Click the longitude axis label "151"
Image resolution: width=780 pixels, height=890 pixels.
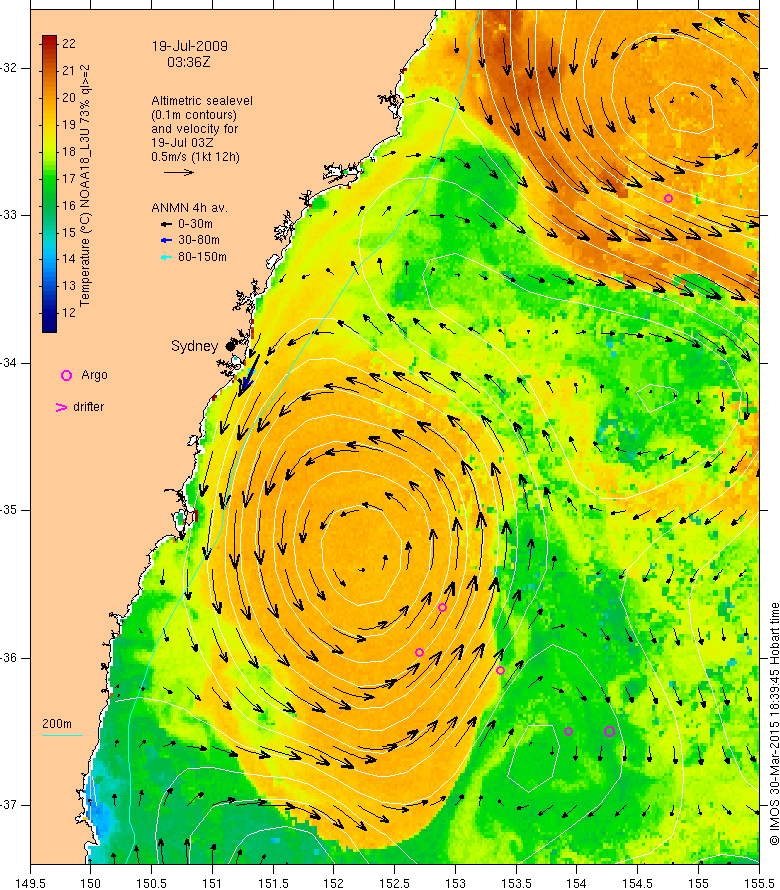coord(212,884)
